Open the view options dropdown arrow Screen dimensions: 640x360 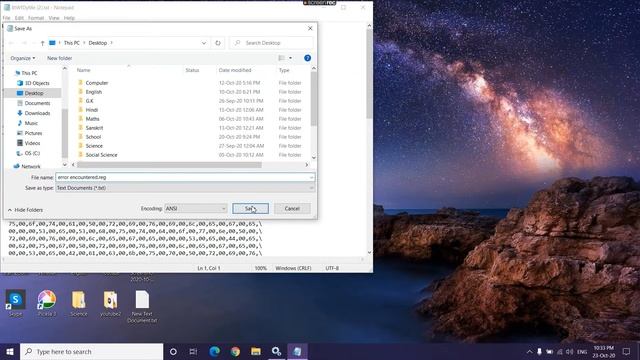point(291,58)
